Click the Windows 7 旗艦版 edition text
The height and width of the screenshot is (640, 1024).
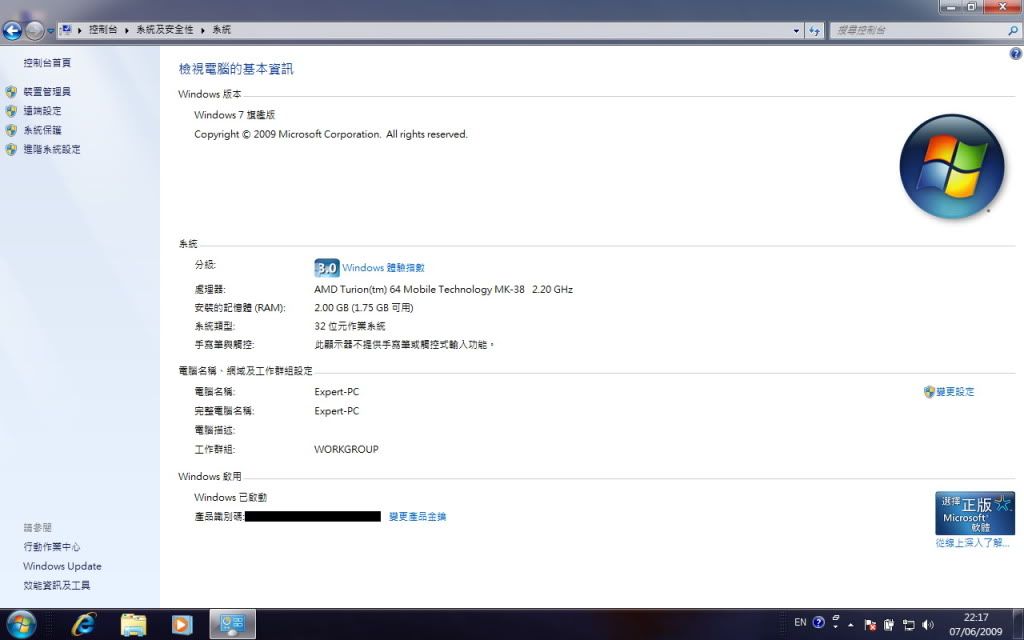[x=234, y=115]
